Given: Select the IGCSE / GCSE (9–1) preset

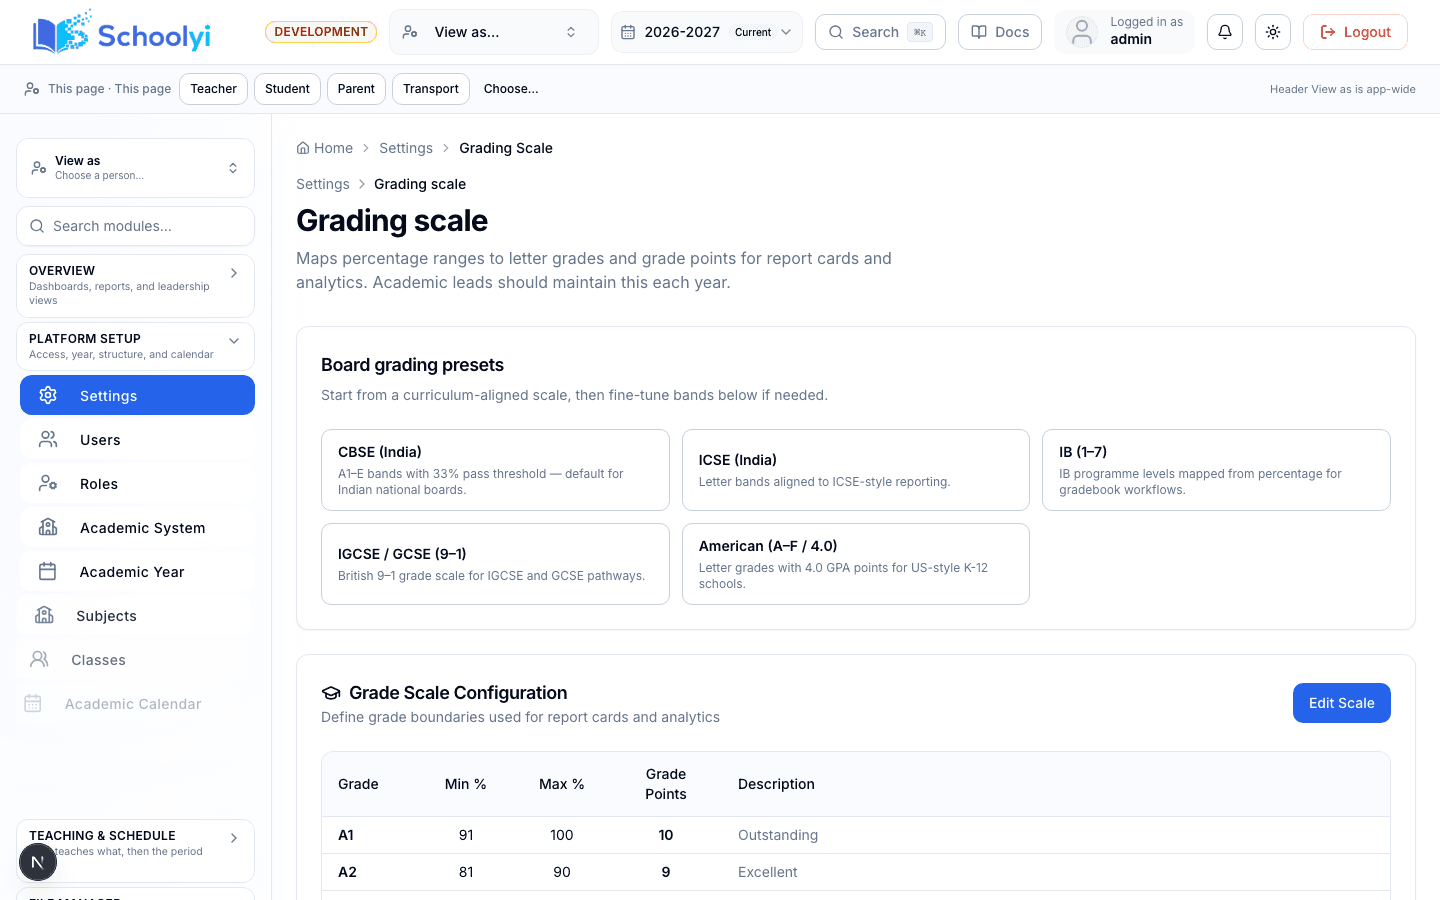Looking at the screenshot, I should tap(495, 564).
